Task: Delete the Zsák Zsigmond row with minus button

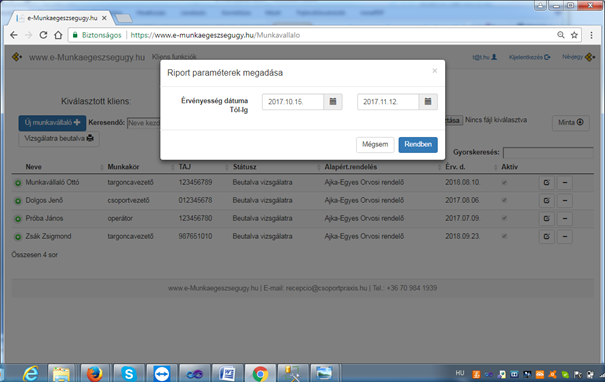Action: click(565, 237)
